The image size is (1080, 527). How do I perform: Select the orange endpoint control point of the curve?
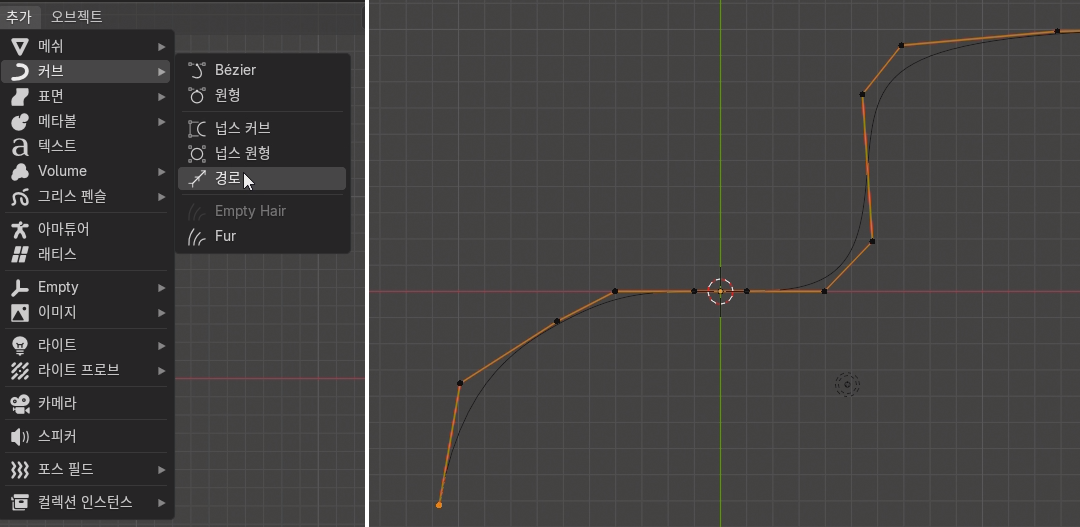[x=439, y=505]
